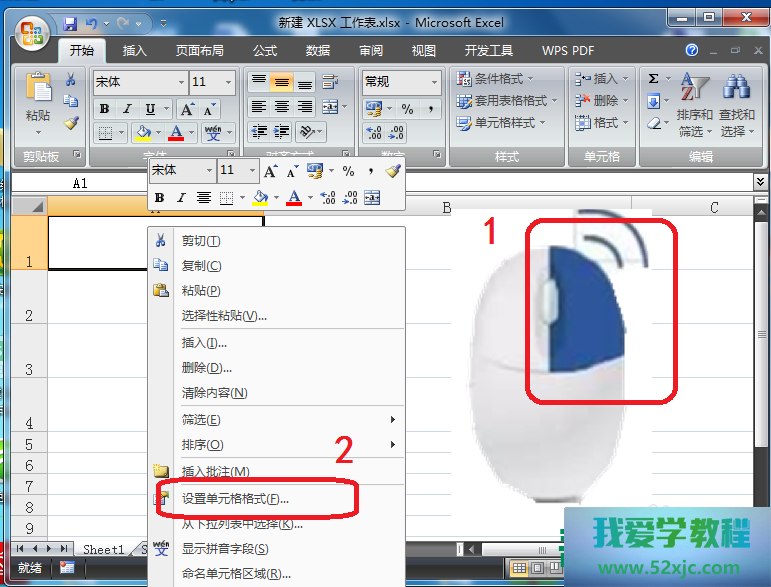Click 选择性粘贴 in the context menu
The height and width of the screenshot is (587, 771).
(224, 316)
